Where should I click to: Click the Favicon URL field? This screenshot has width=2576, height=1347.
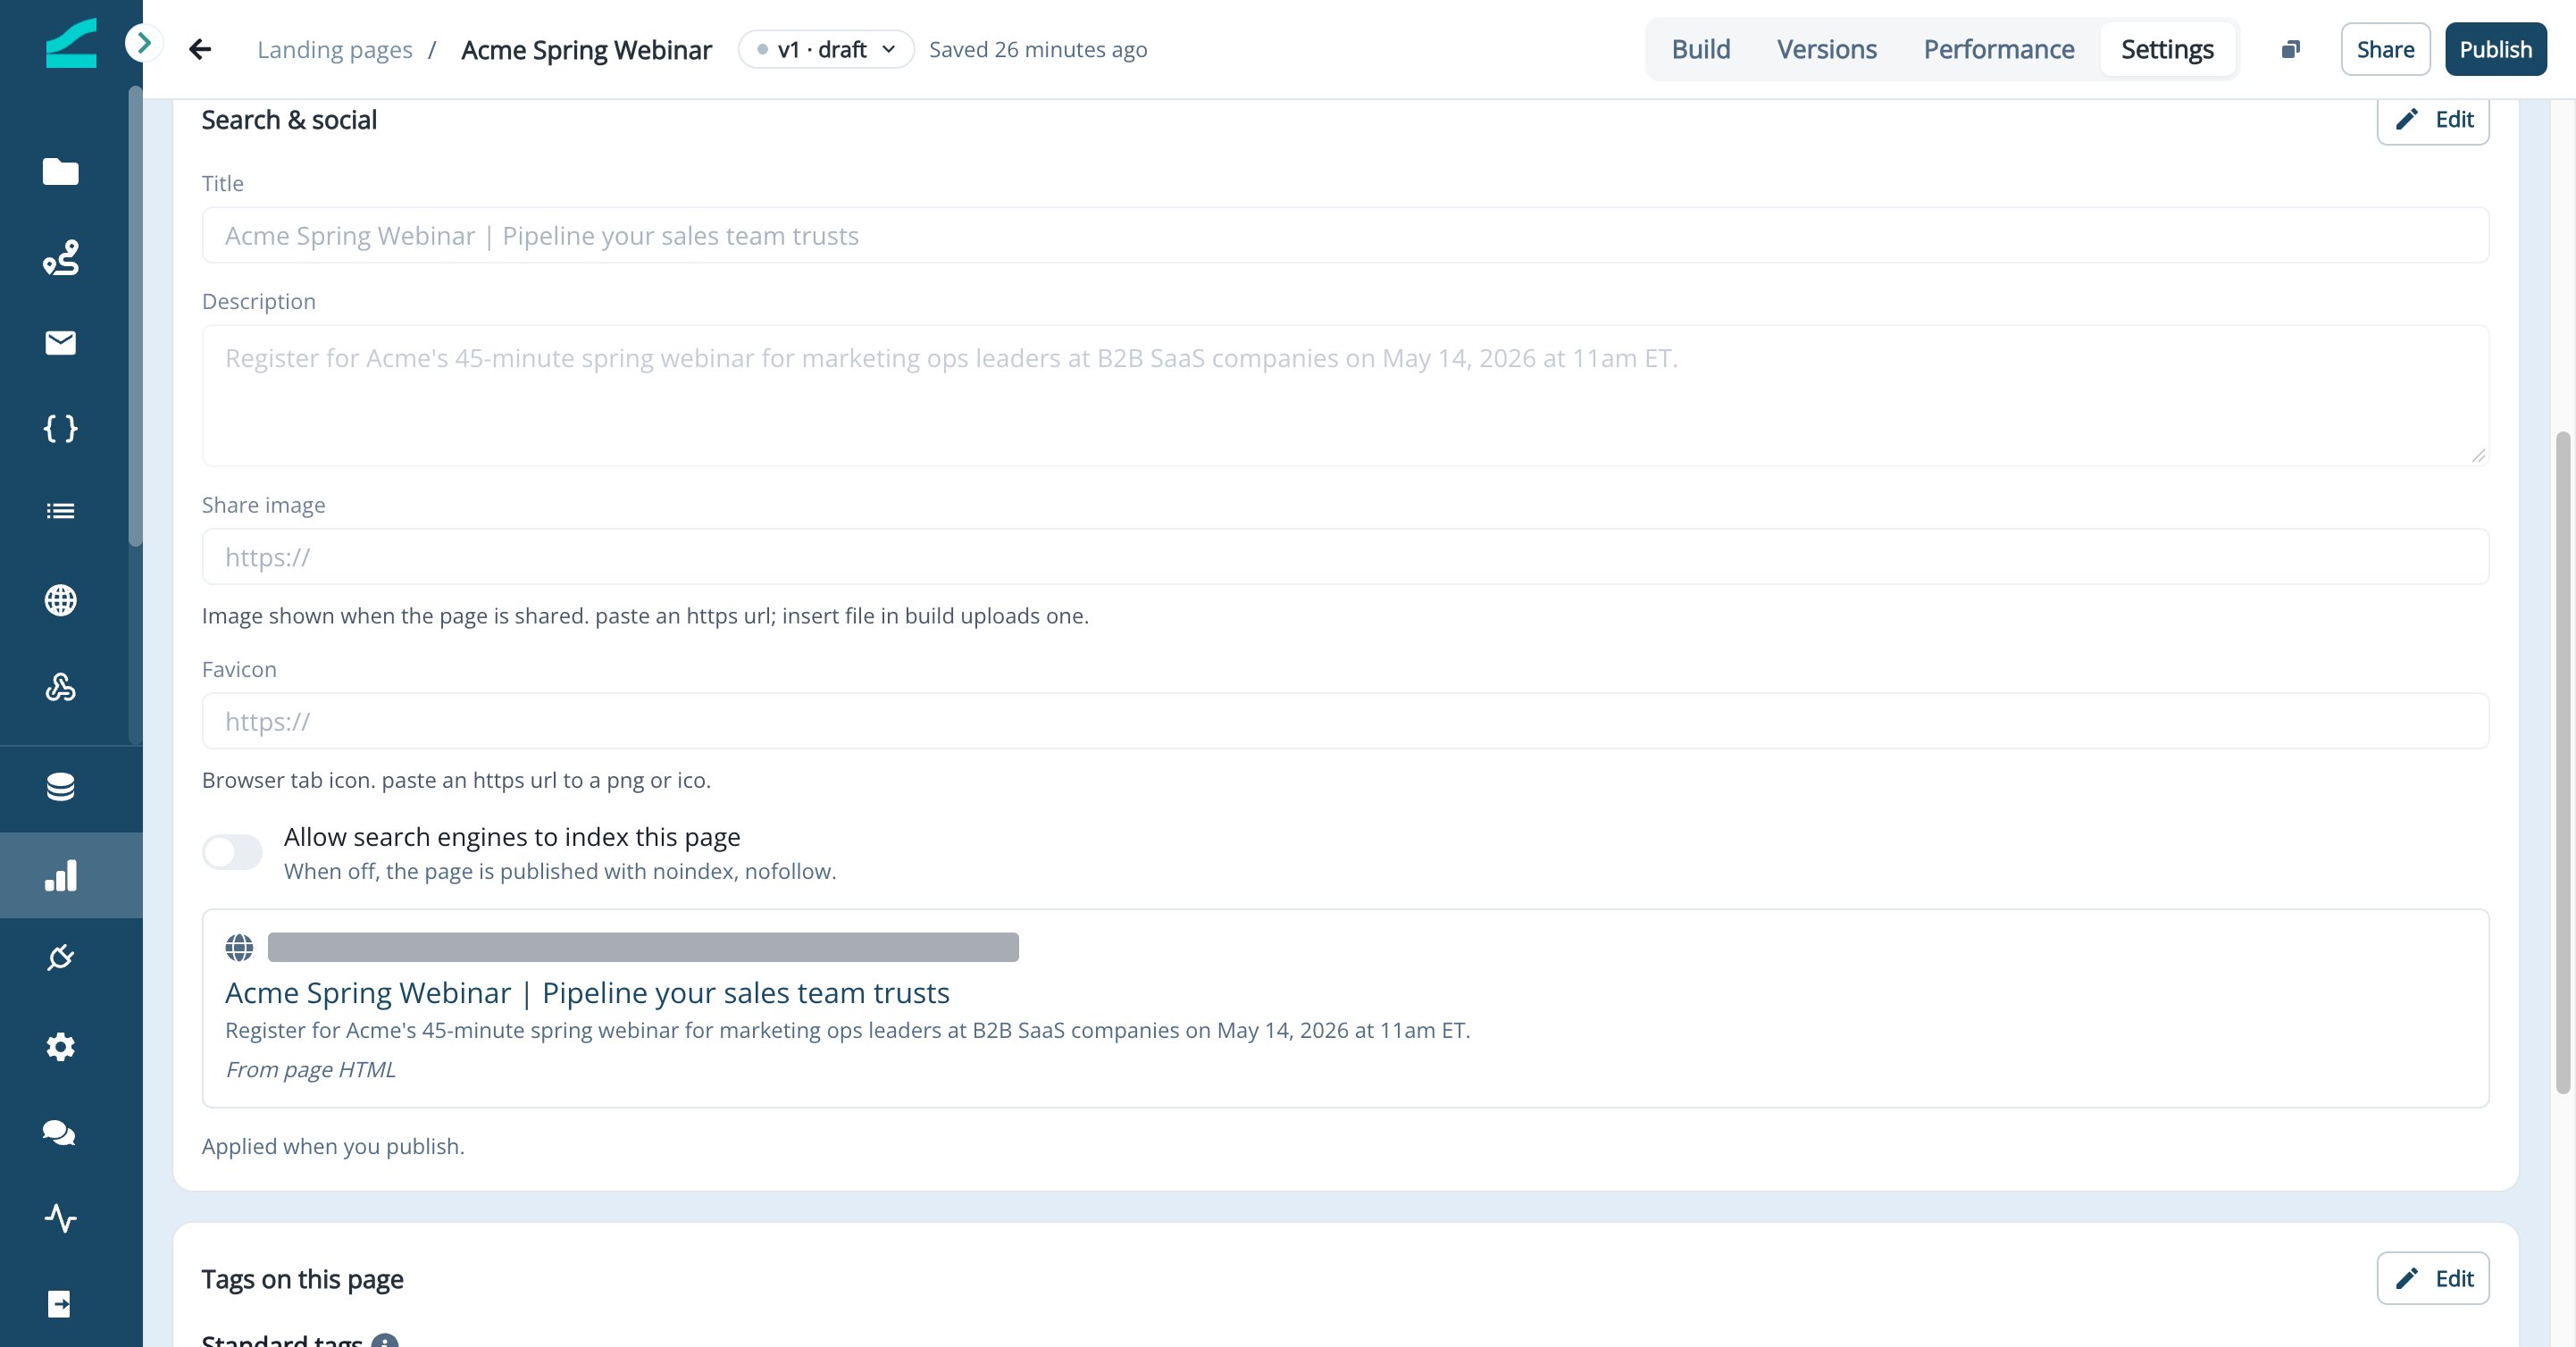(1345, 721)
